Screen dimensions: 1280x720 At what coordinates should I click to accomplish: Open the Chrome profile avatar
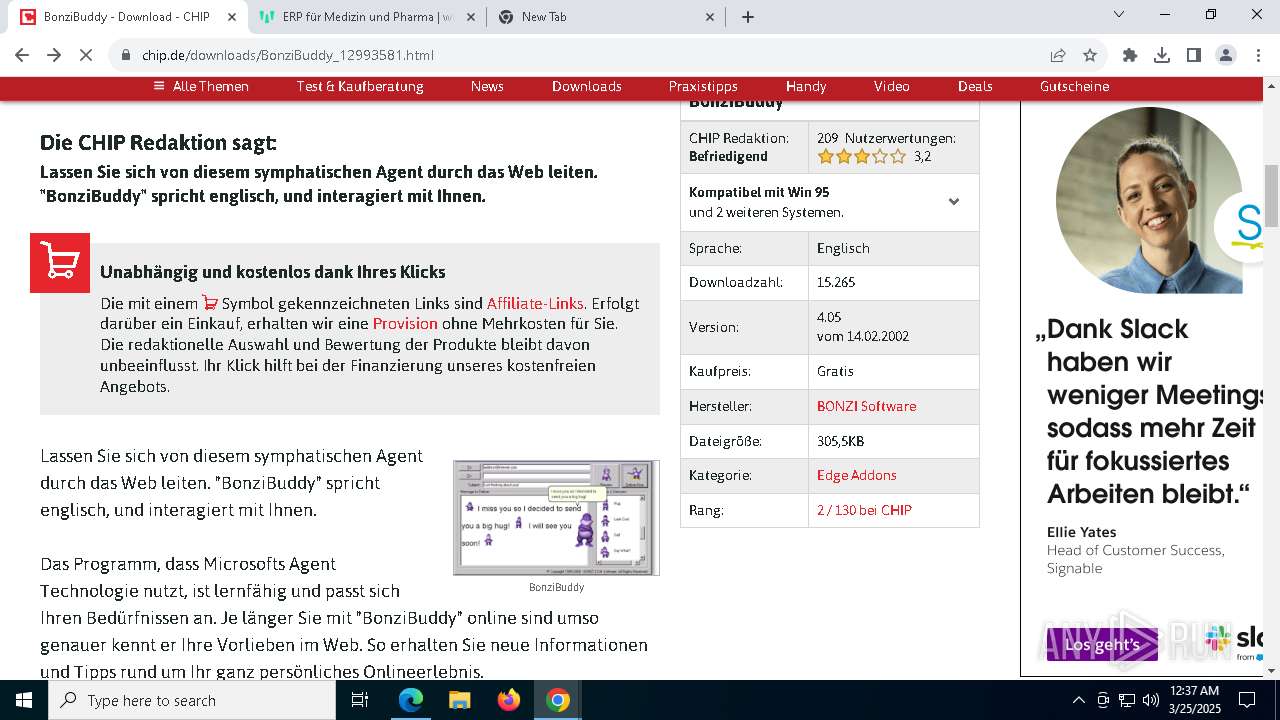click(1226, 55)
